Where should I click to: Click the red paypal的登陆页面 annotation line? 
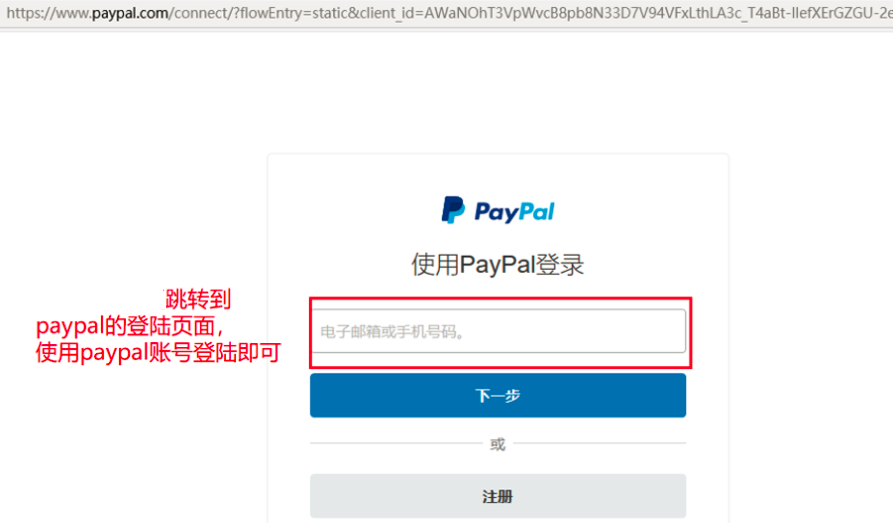(x=130, y=326)
